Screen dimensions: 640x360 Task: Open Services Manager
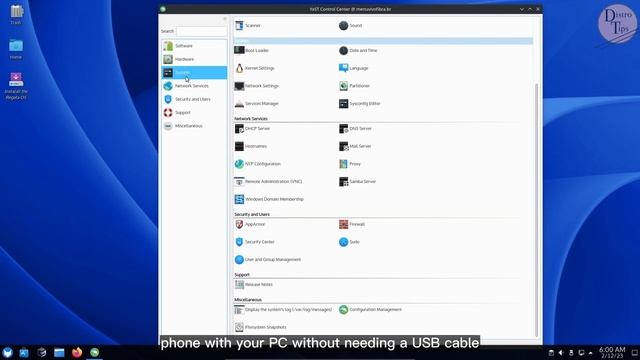pos(257,104)
